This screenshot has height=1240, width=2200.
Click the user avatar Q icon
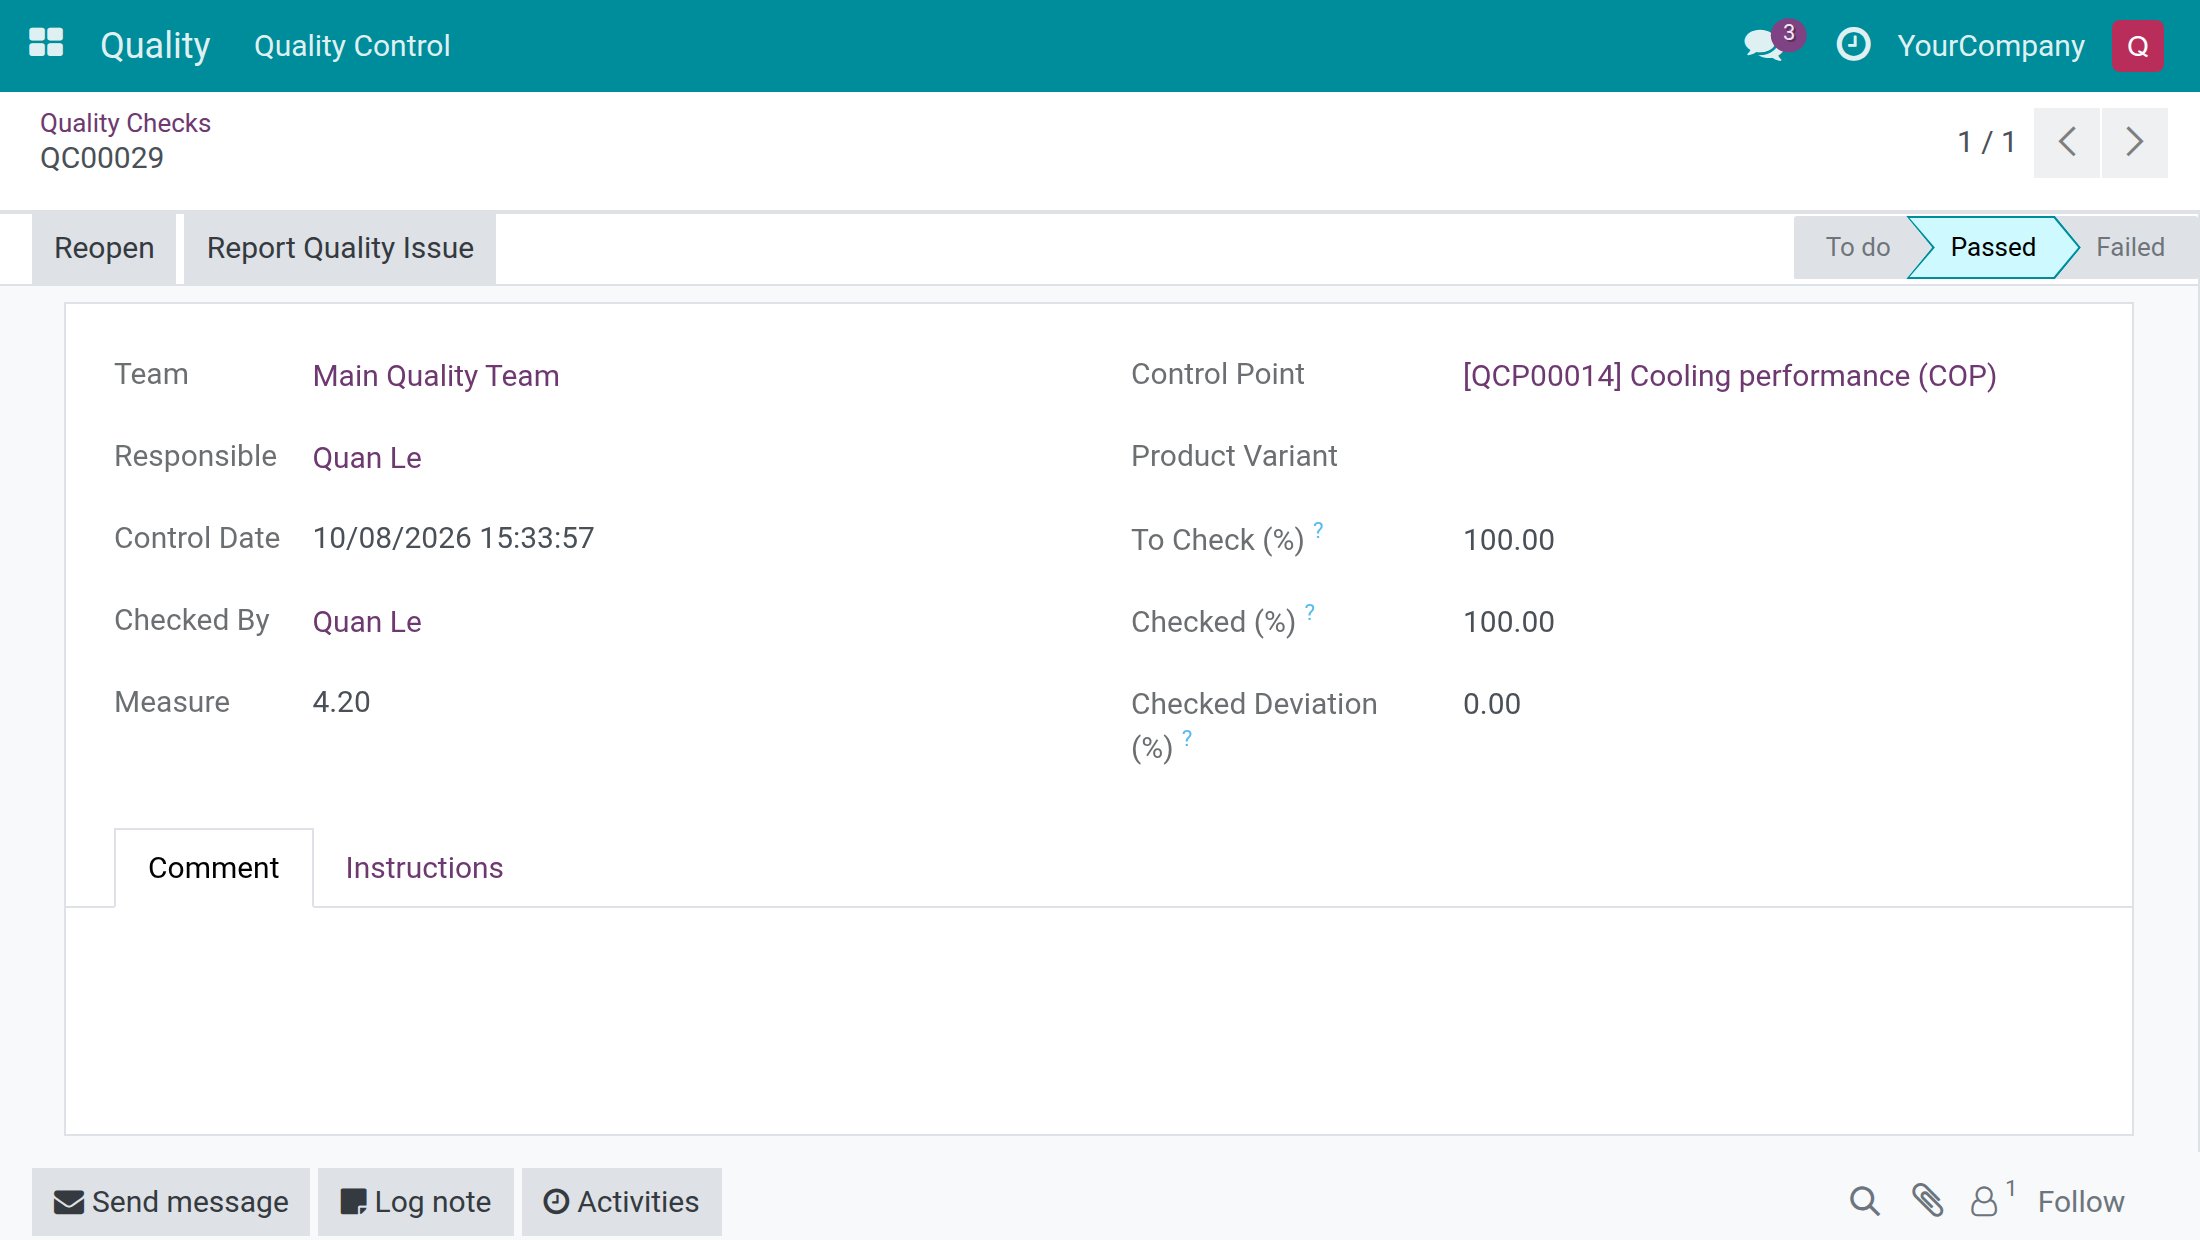2137,46
